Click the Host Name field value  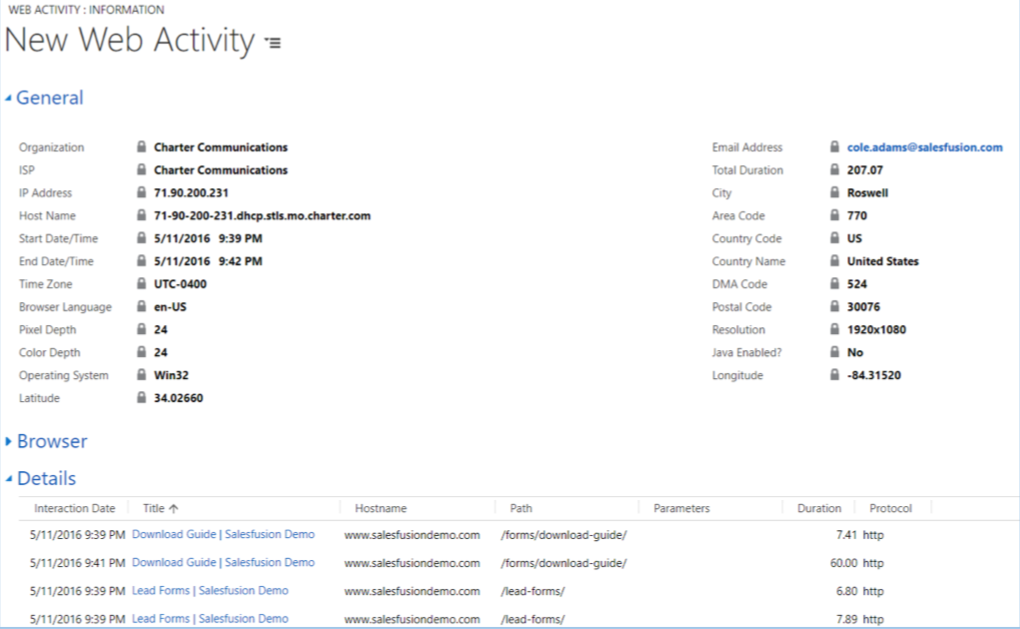click(262, 216)
